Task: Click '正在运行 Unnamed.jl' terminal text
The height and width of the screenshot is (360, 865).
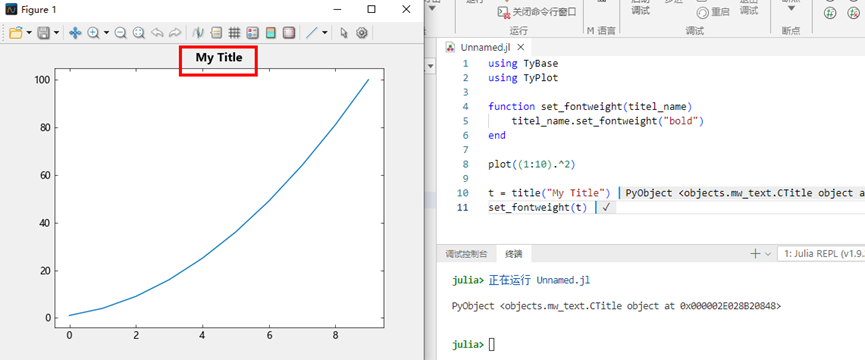Action: pyautogui.click(x=539, y=280)
